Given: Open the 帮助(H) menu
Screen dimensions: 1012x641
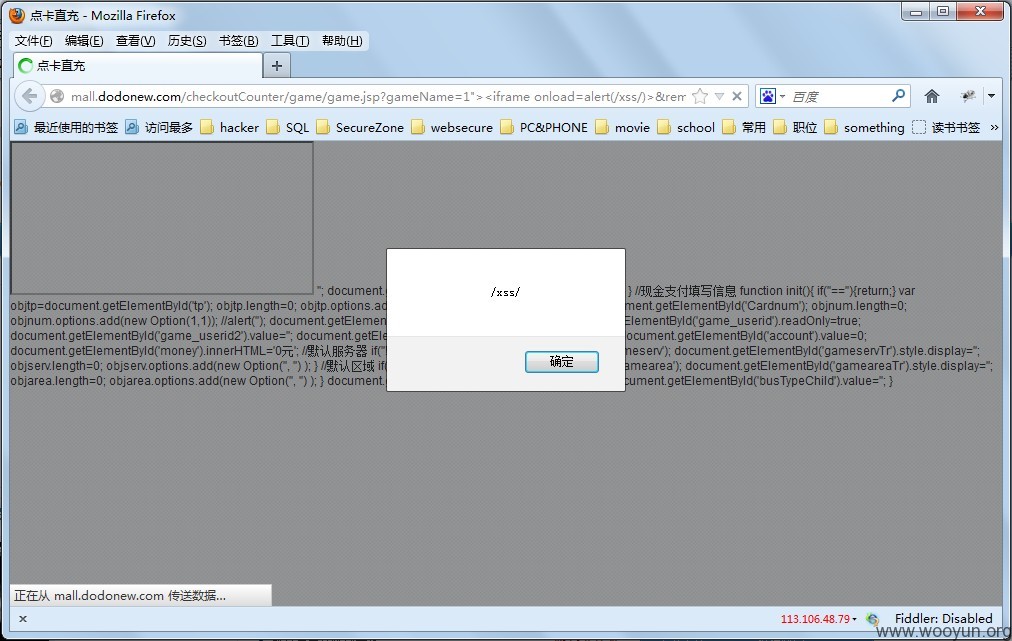Looking at the screenshot, I should point(342,41).
